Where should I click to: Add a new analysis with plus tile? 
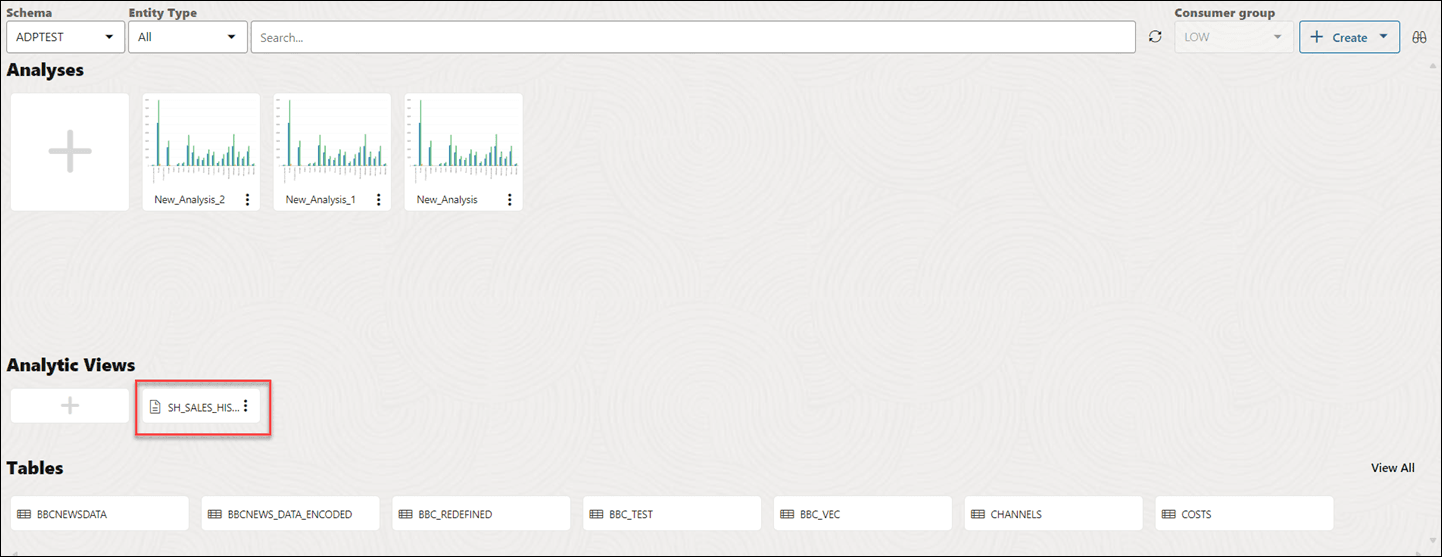70,152
